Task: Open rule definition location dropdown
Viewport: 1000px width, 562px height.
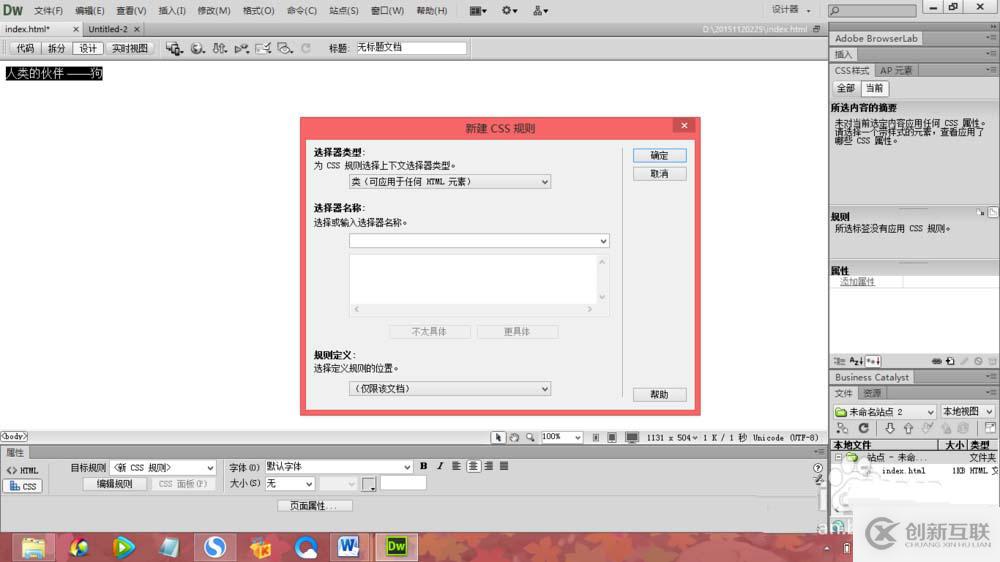Action: pyautogui.click(x=450, y=388)
